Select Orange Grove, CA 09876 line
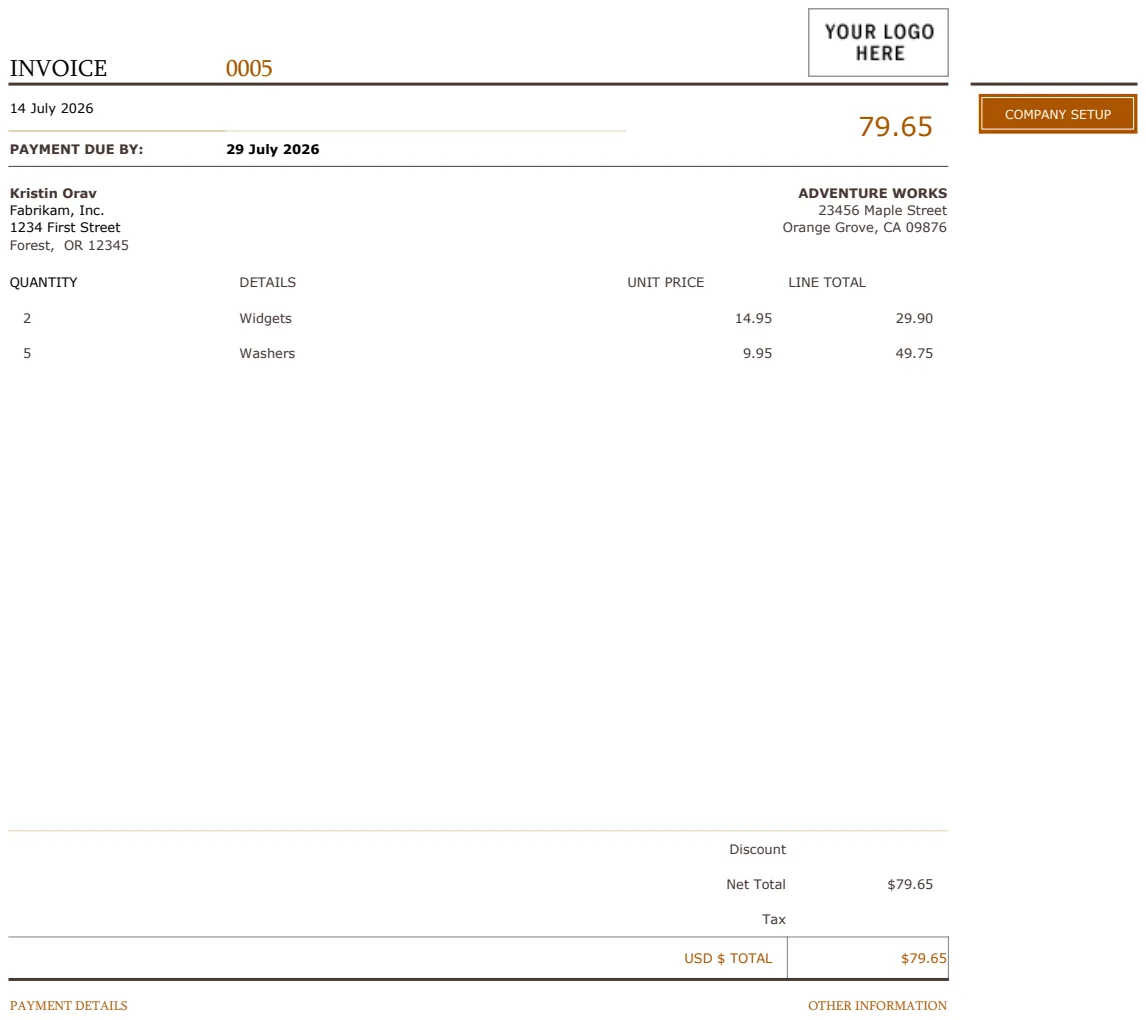This screenshot has height=1020, width=1146. pos(865,227)
